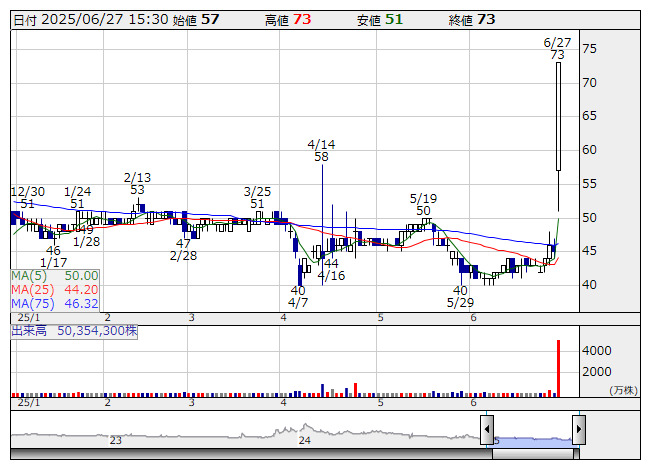Click the 44 4/16 low annotation
653x470 pixels.
click(331, 269)
